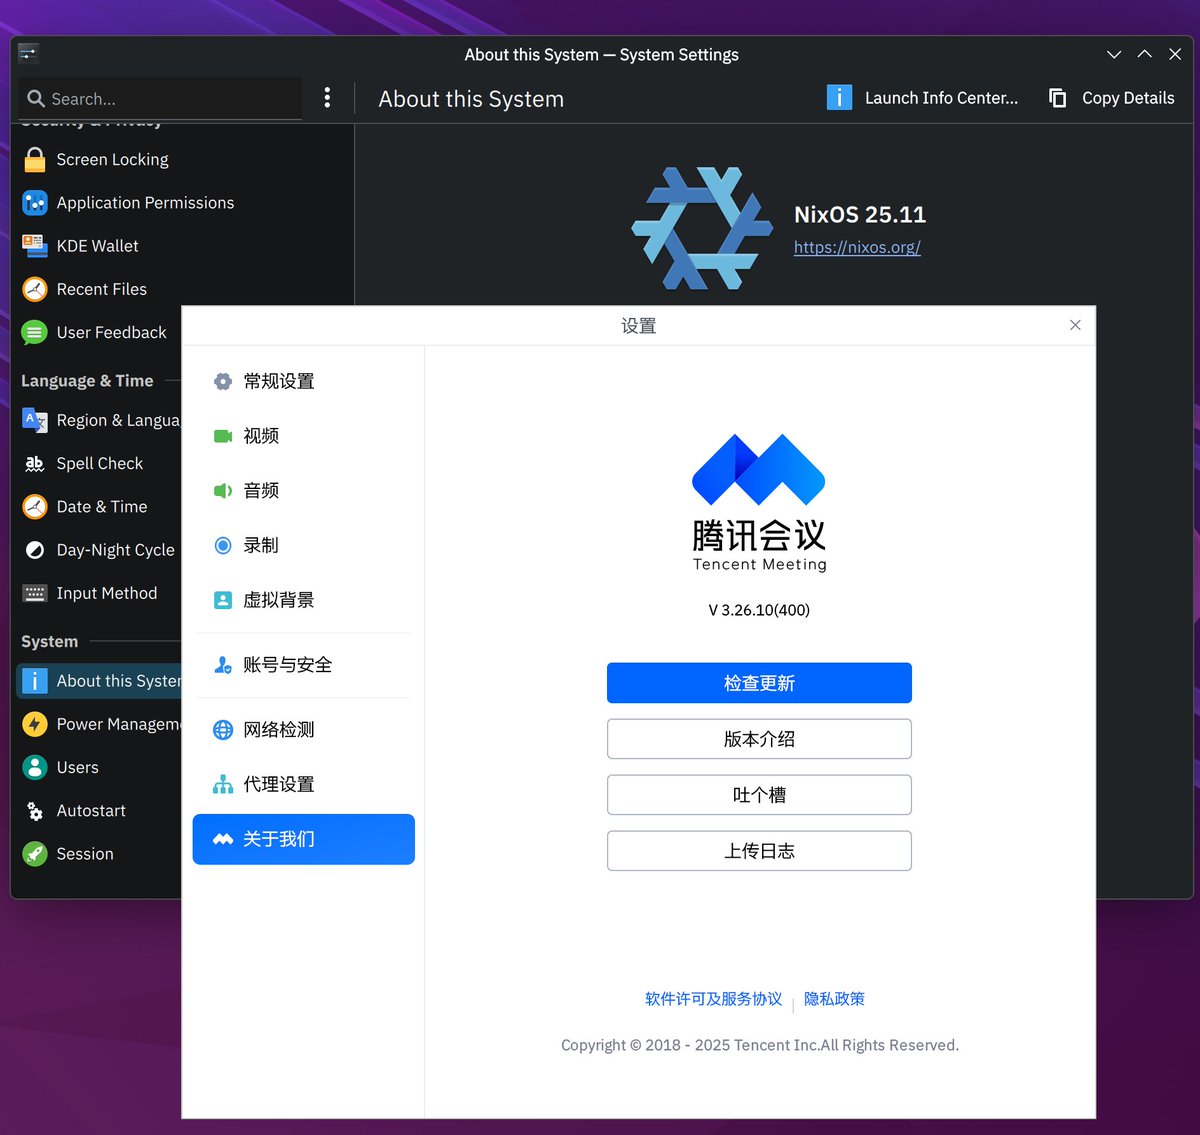Click the System section header
The image size is (1200, 1135).
pos(49,642)
